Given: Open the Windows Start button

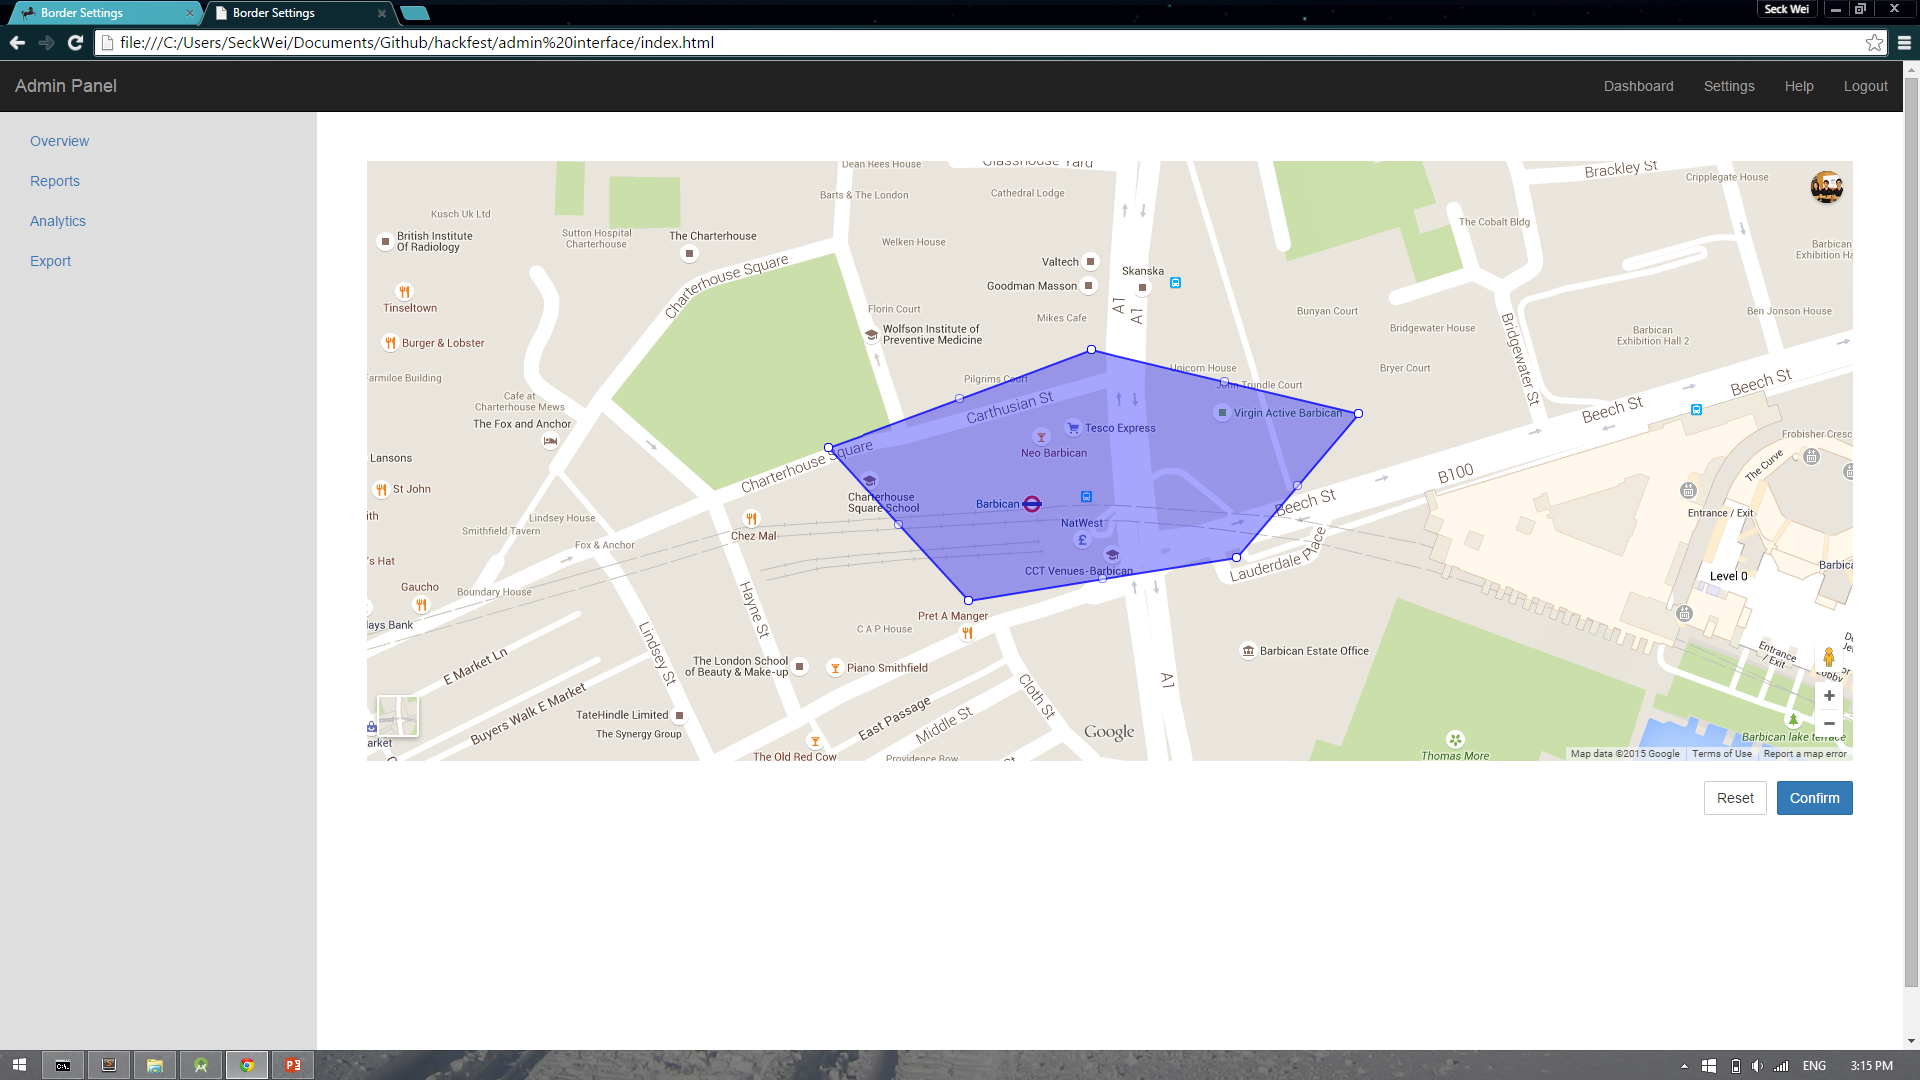Looking at the screenshot, I should pyautogui.click(x=19, y=1065).
